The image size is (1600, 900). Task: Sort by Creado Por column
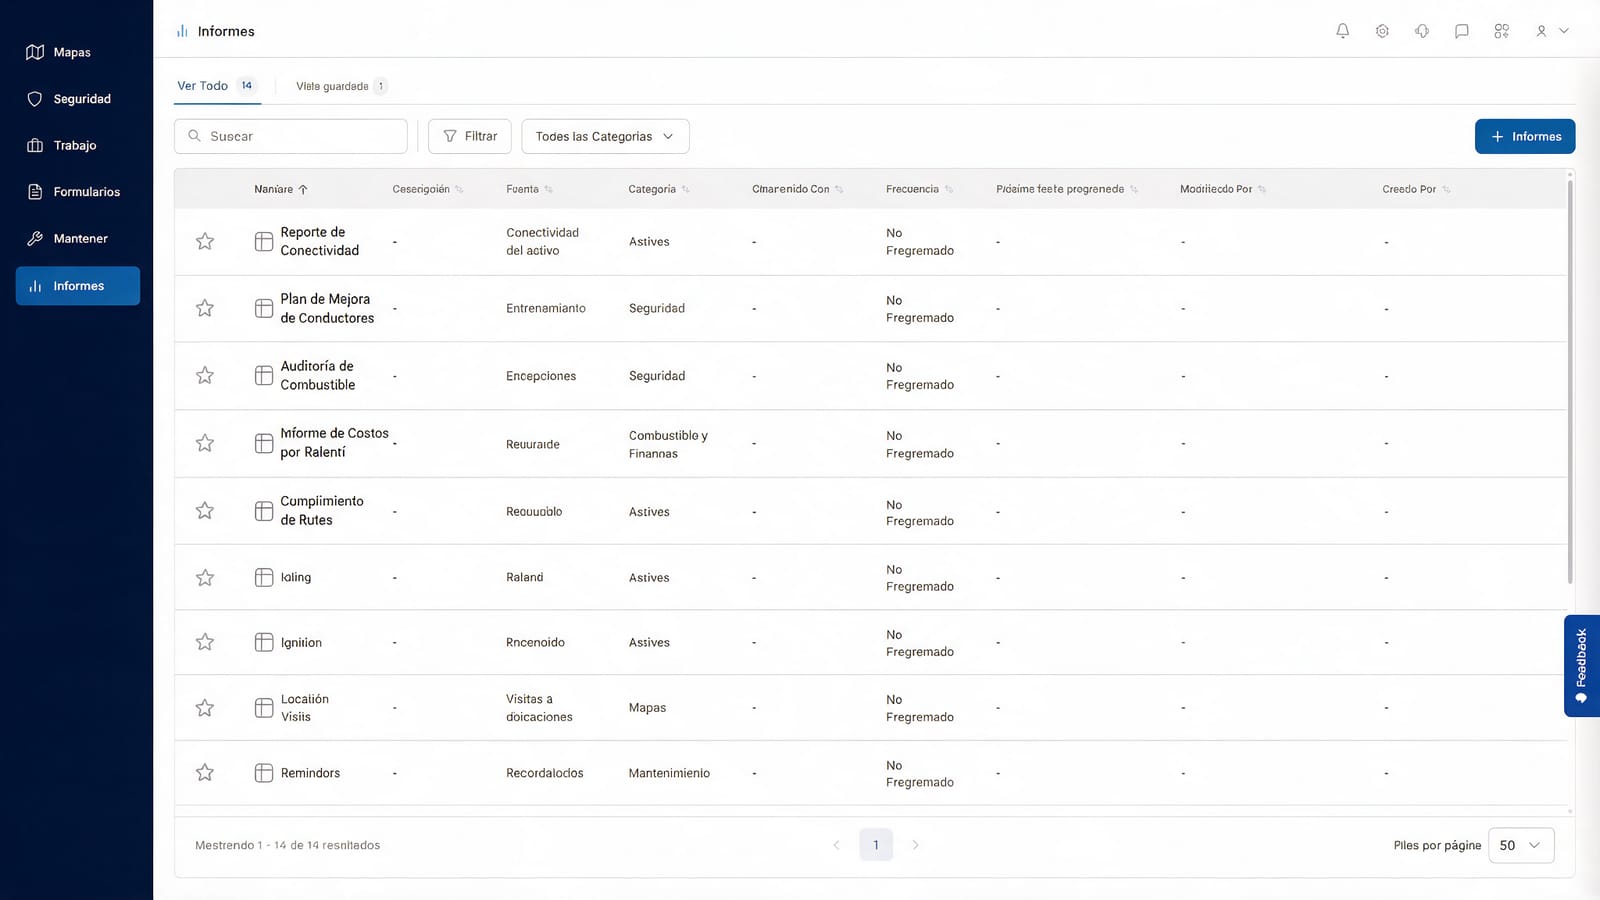(x=1416, y=189)
